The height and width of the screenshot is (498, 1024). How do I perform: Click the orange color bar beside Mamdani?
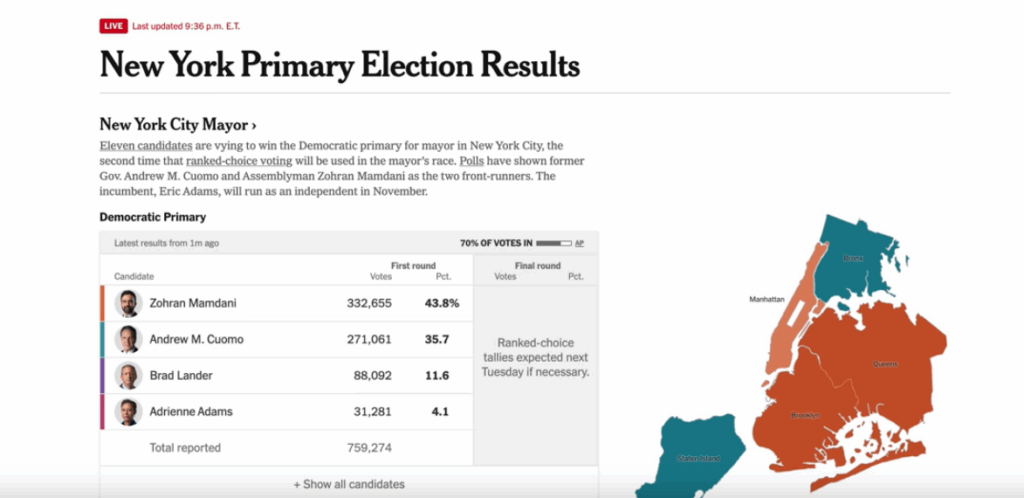[102, 303]
